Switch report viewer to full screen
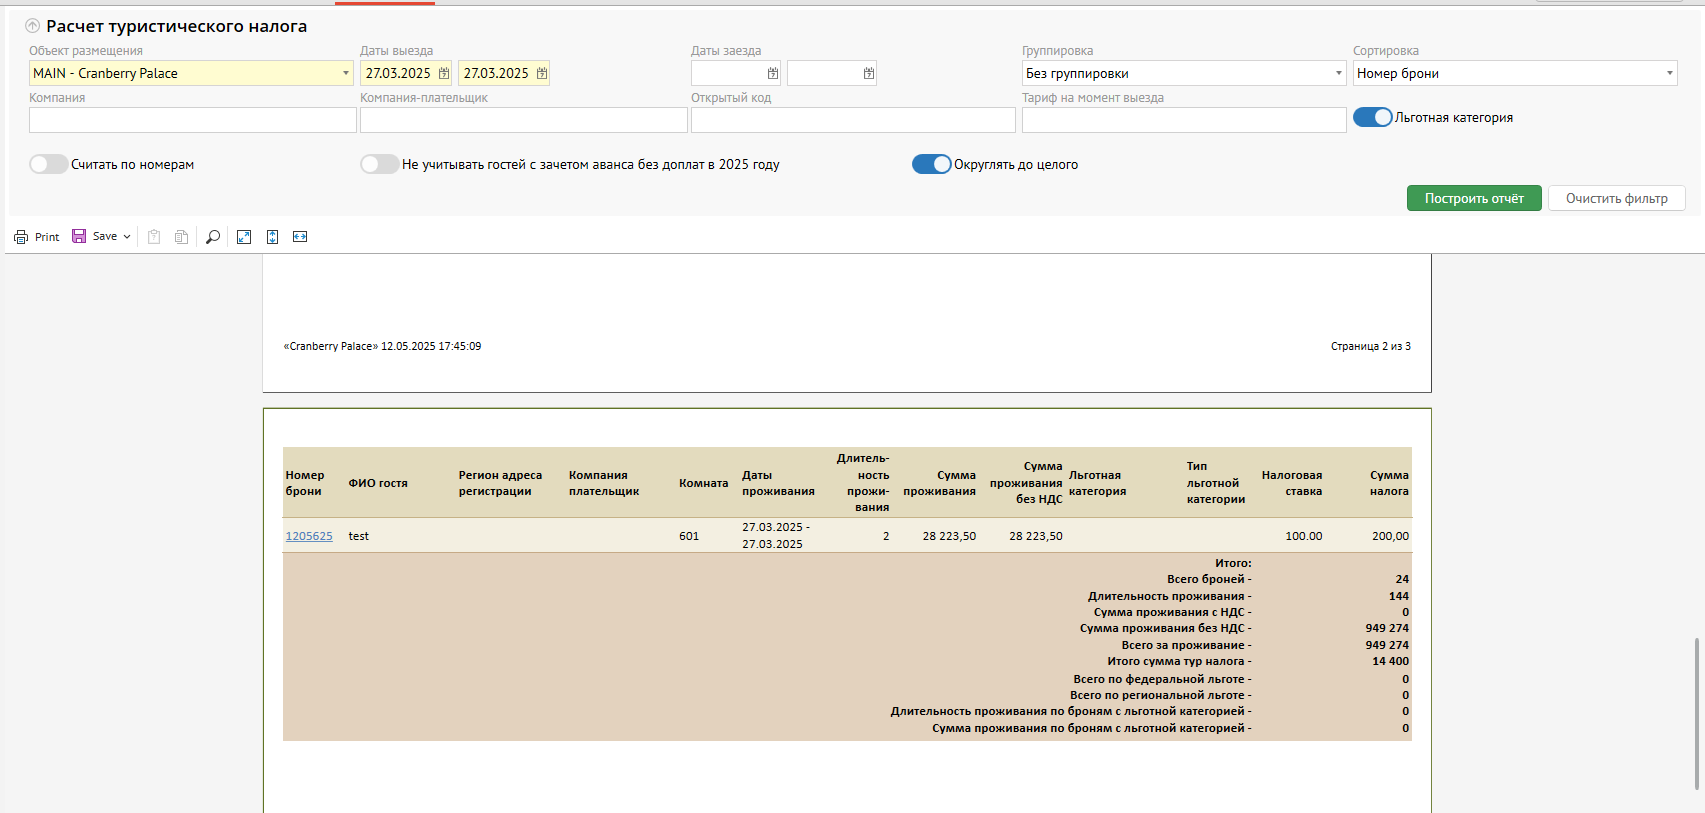 (244, 237)
